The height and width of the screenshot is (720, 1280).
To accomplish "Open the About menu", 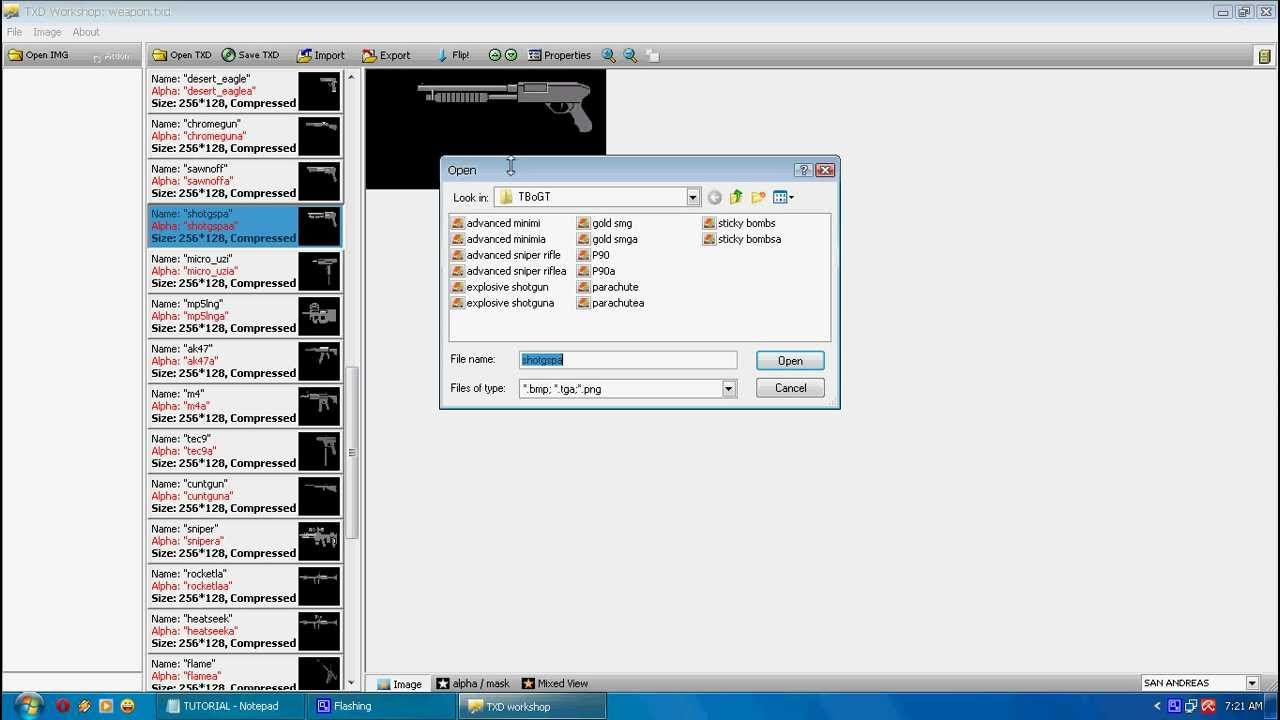I will pyautogui.click(x=86, y=32).
